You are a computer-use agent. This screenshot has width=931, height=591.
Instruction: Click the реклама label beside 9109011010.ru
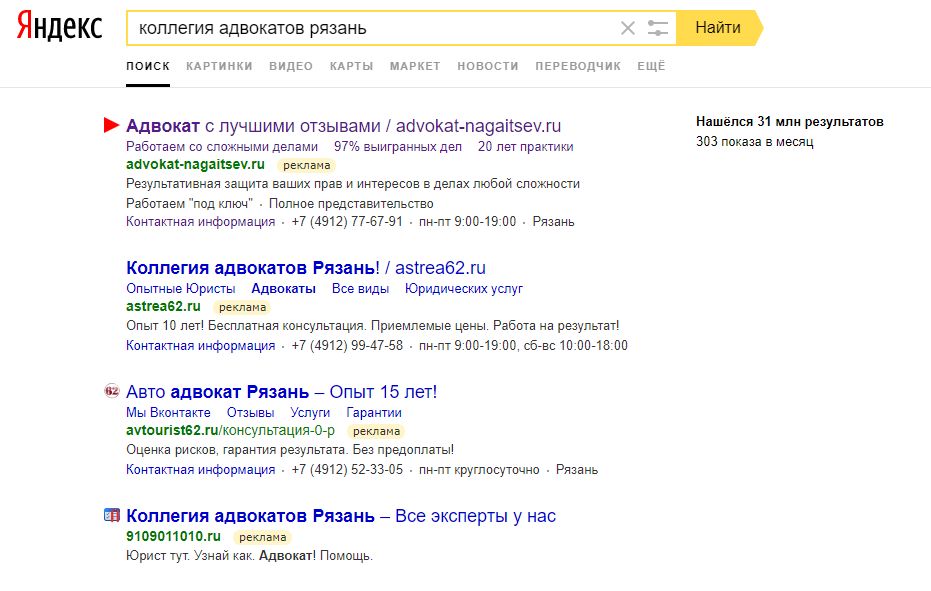pos(262,538)
